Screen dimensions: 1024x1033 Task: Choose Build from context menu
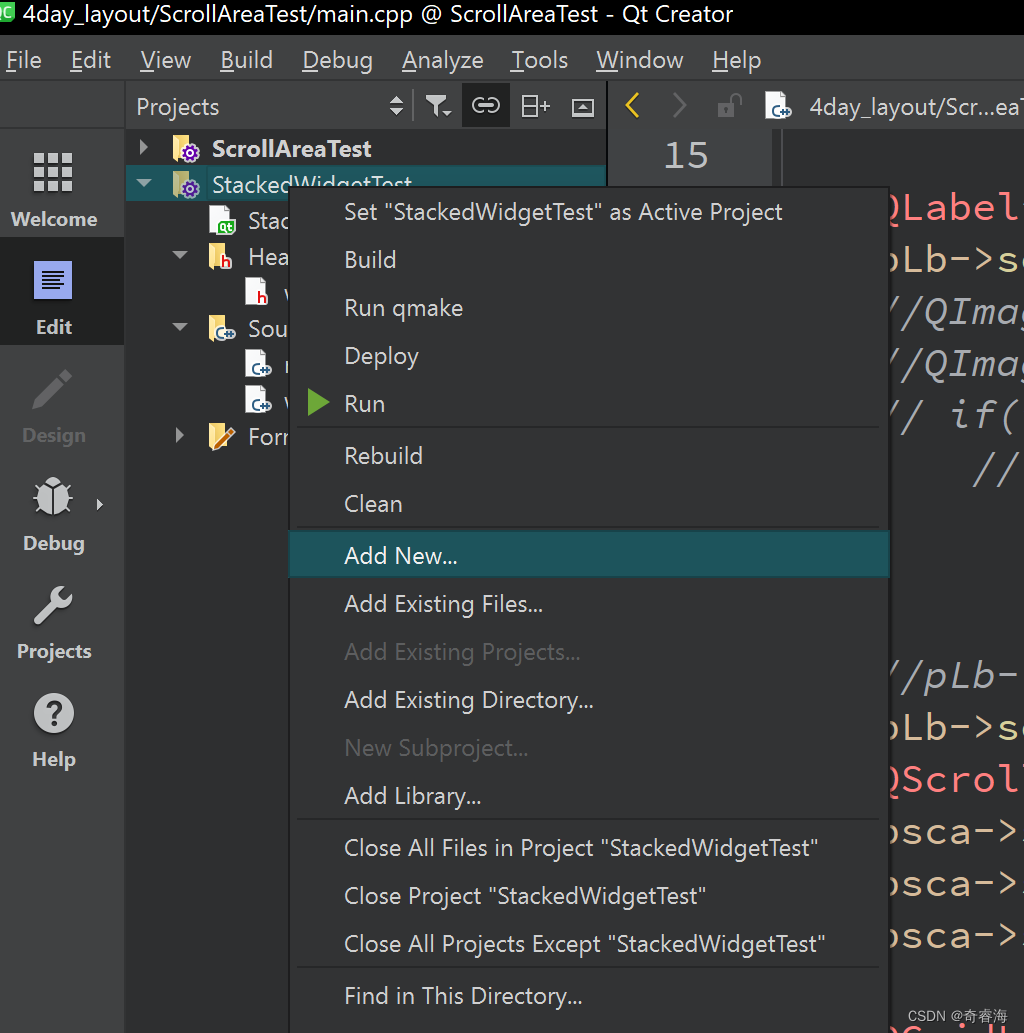click(589, 260)
